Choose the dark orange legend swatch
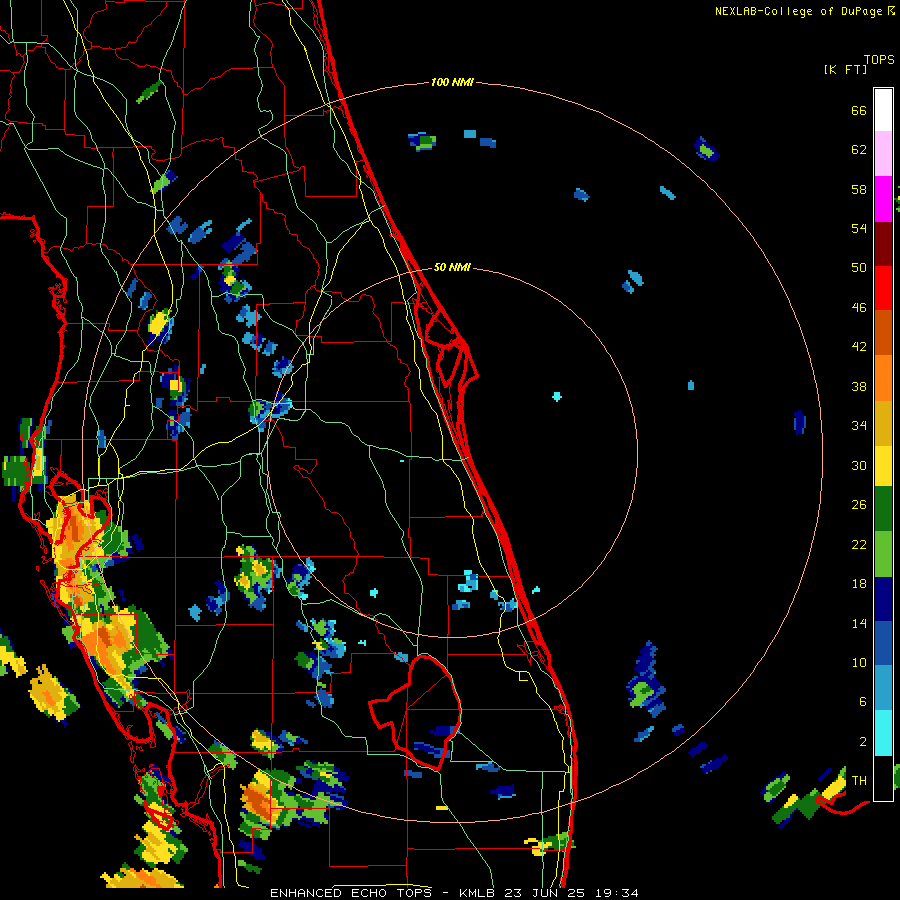 (x=883, y=333)
